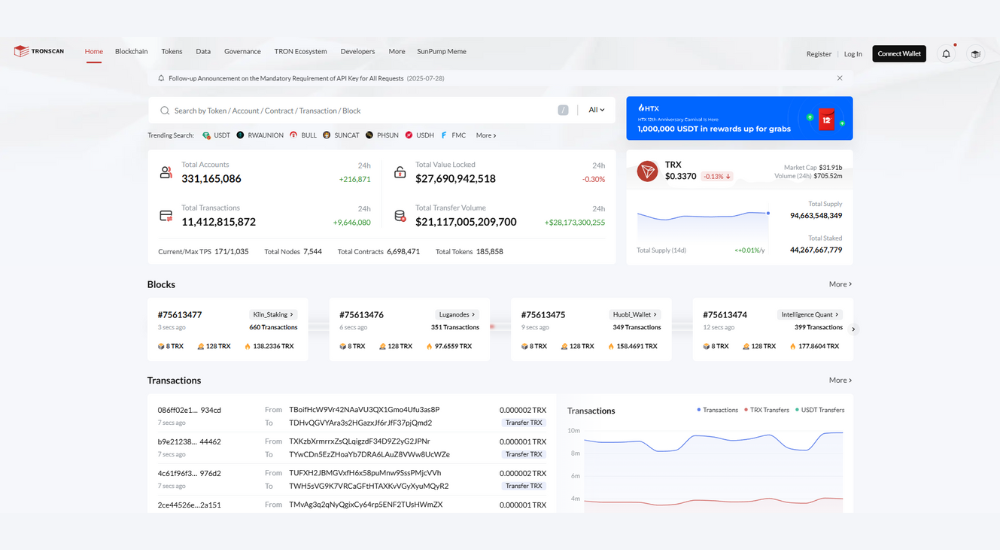Toggle the USDT Transfers chart series

click(x=820, y=410)
